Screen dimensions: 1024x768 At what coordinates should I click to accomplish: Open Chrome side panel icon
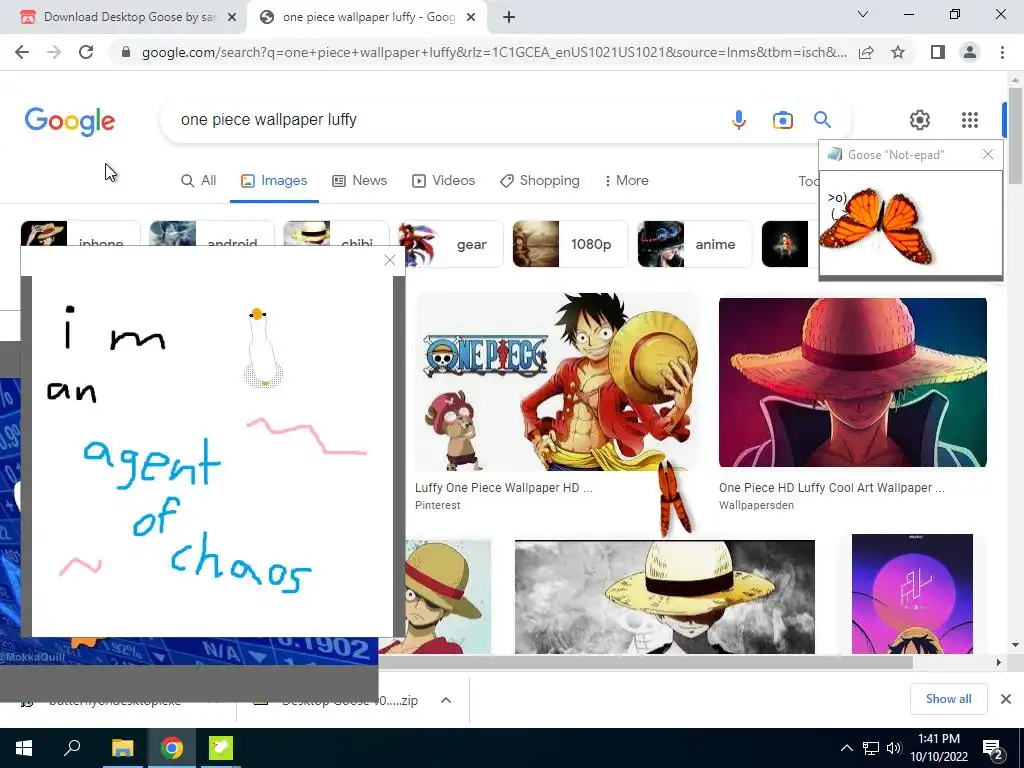coord(938,52)
